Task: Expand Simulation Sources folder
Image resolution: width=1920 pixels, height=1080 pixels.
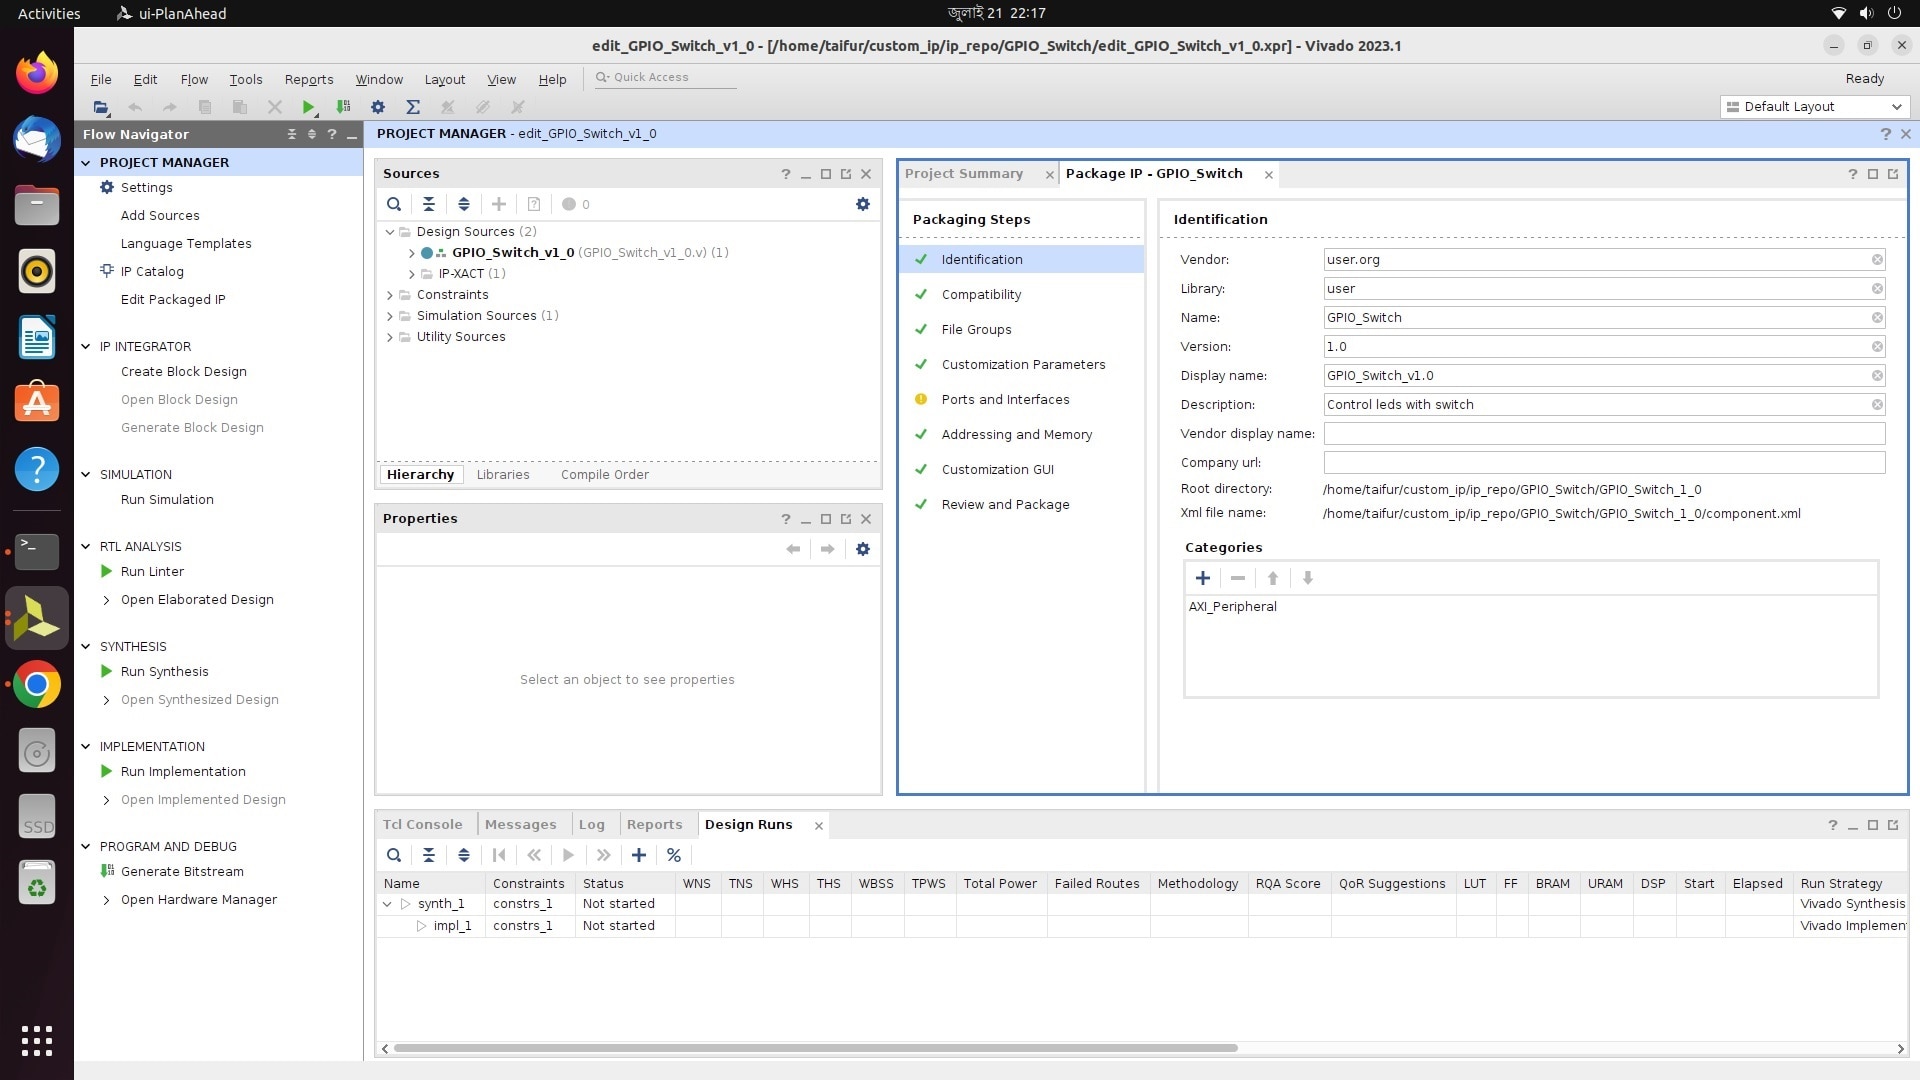Action: 390,316
